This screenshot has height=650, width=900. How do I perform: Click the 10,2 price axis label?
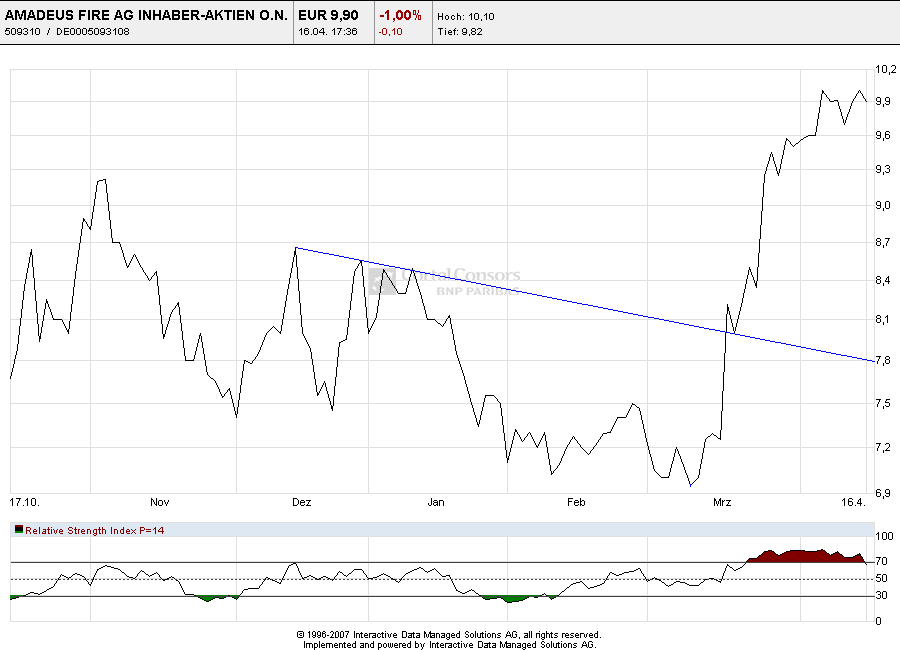[x=885, y=69]
